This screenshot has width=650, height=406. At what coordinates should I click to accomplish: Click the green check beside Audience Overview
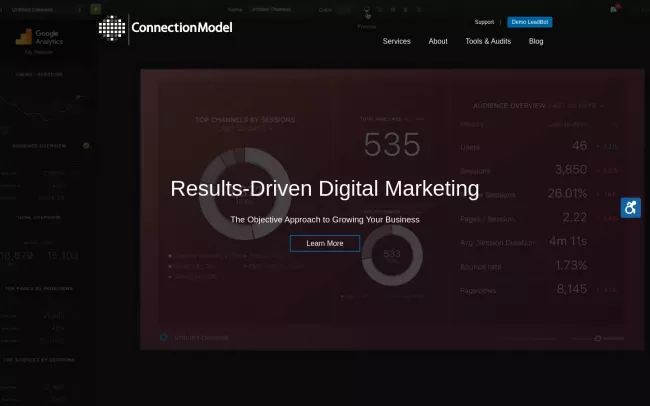(x=86, y=145)
